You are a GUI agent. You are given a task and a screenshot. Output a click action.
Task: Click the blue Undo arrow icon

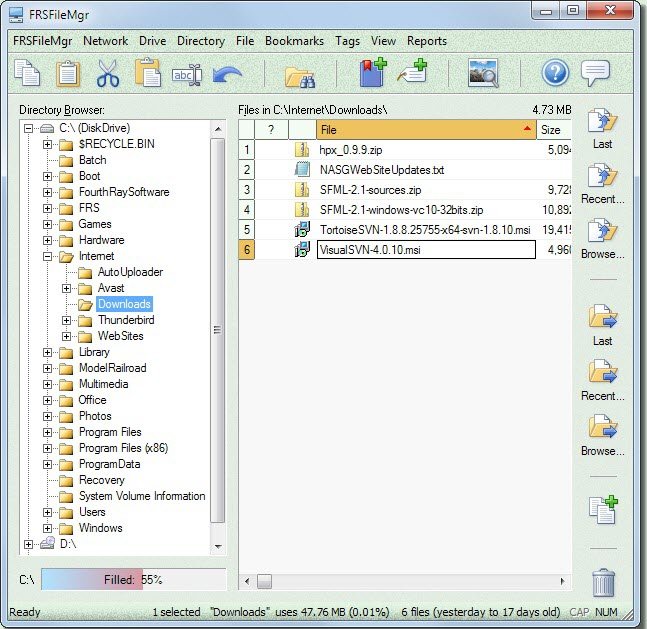[x=227, y=75]
